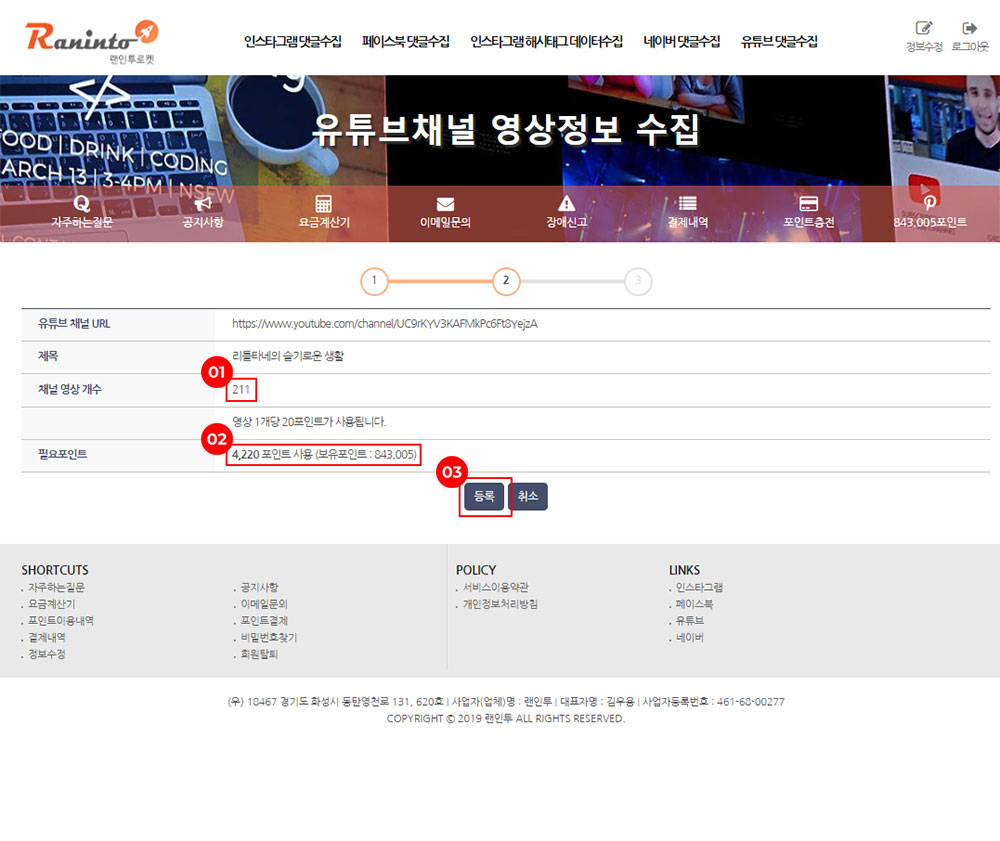Open the 요금계산기 calculator icon
The width and height of the screenshot is (1000, 841).
[324, 203]
